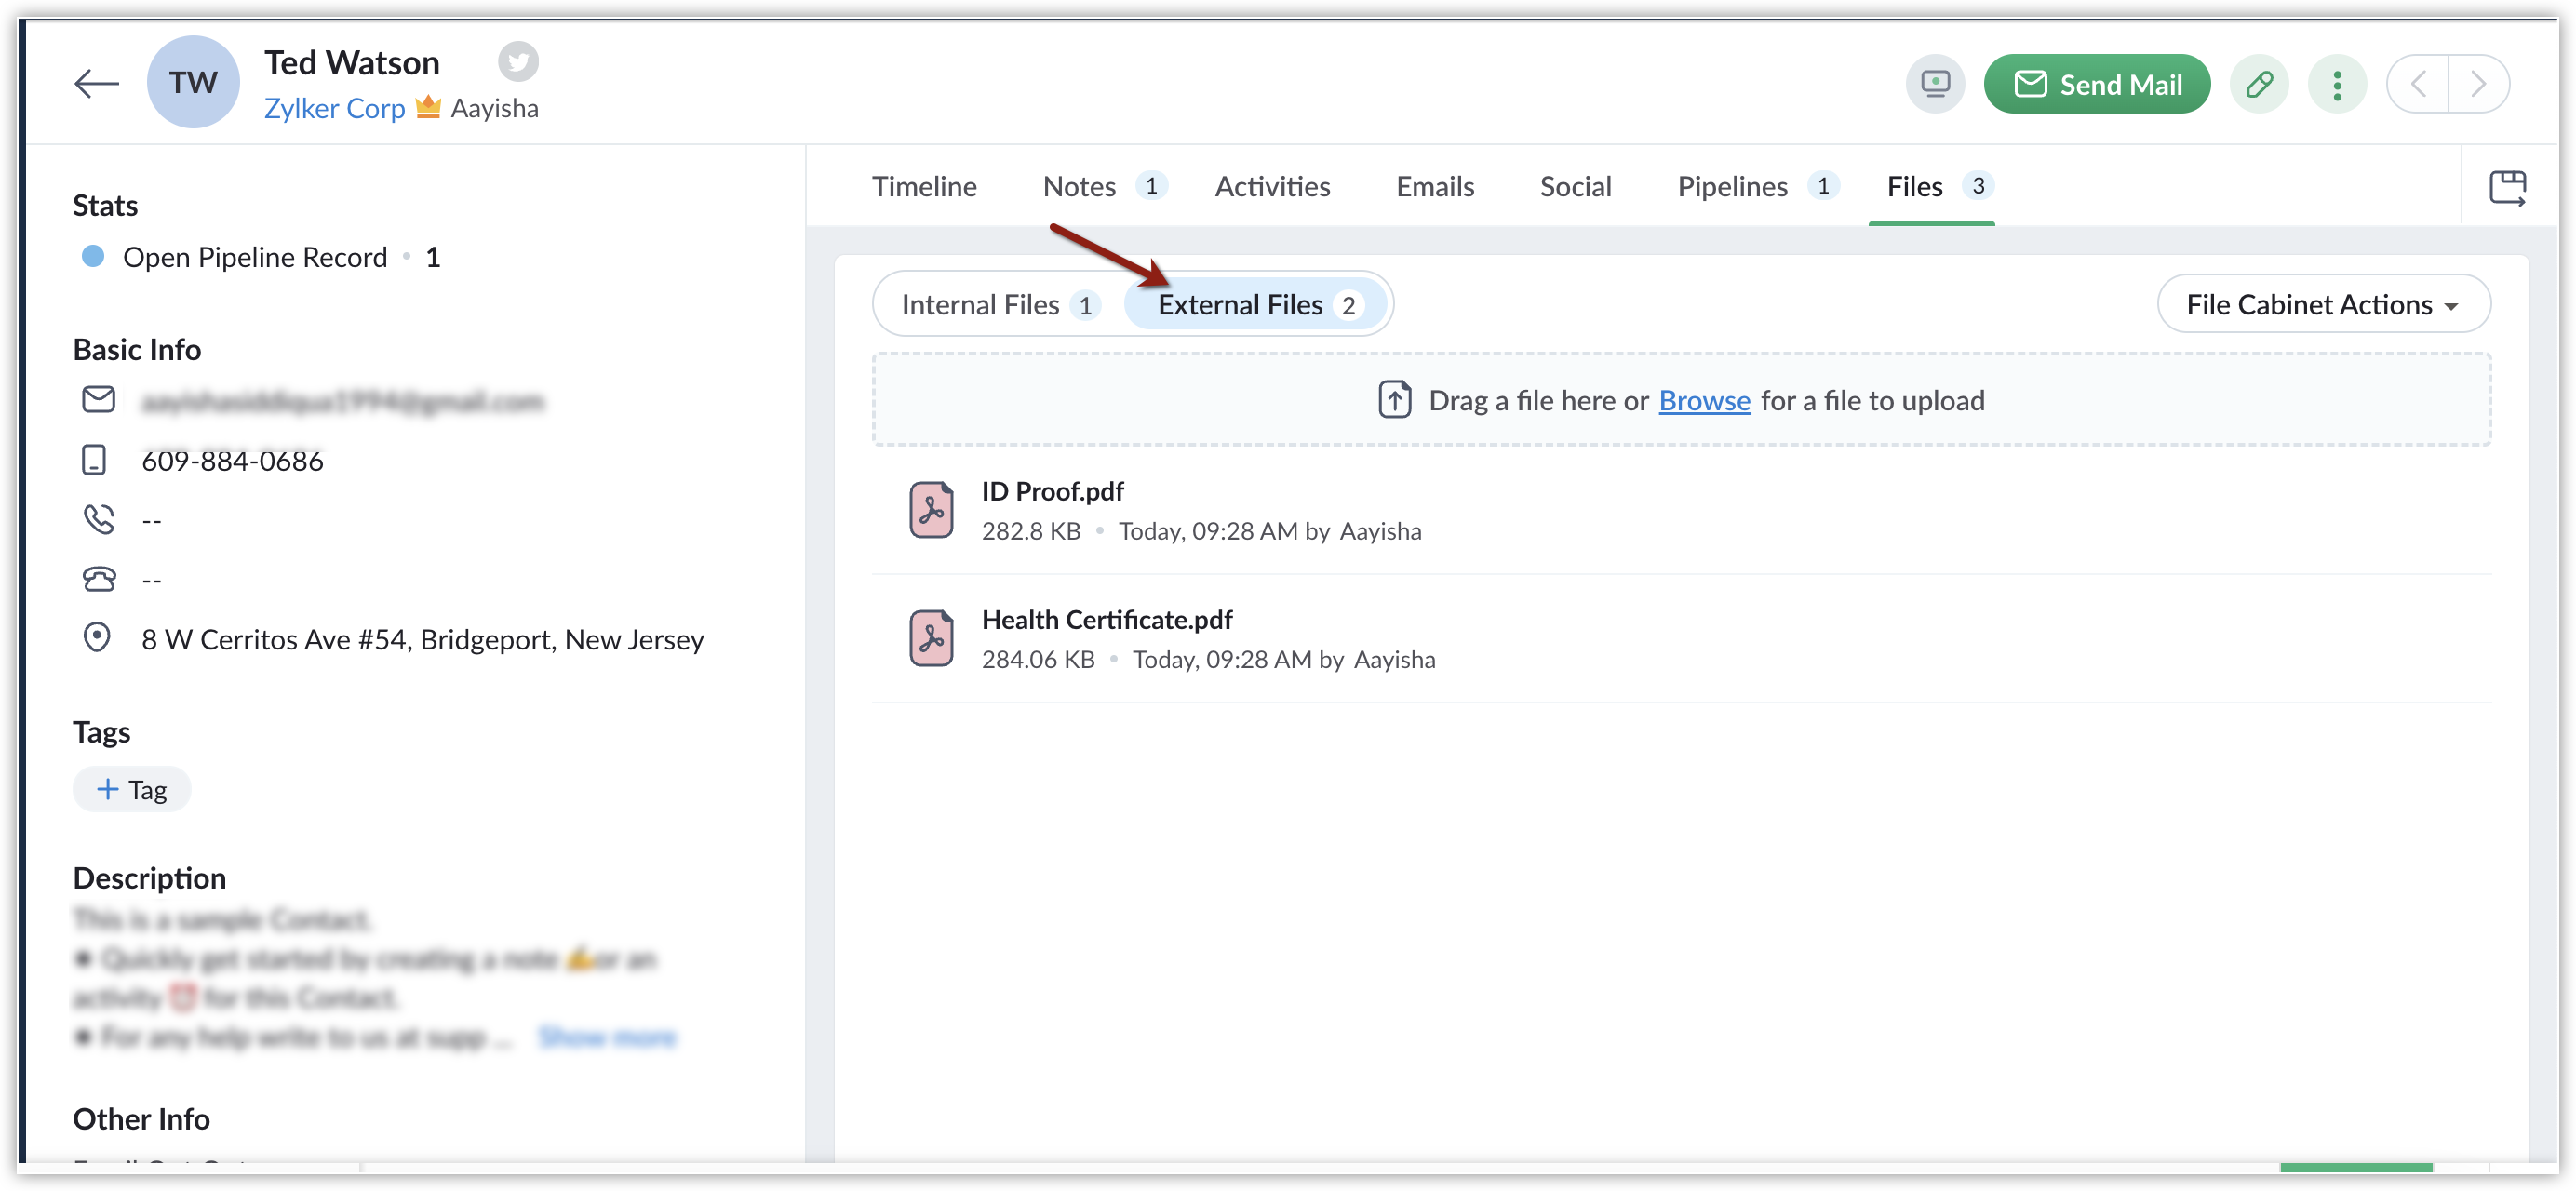The height and width of the screenshot is (1191, 2576).
Task: Click the location pin icon
Action: 96,637
